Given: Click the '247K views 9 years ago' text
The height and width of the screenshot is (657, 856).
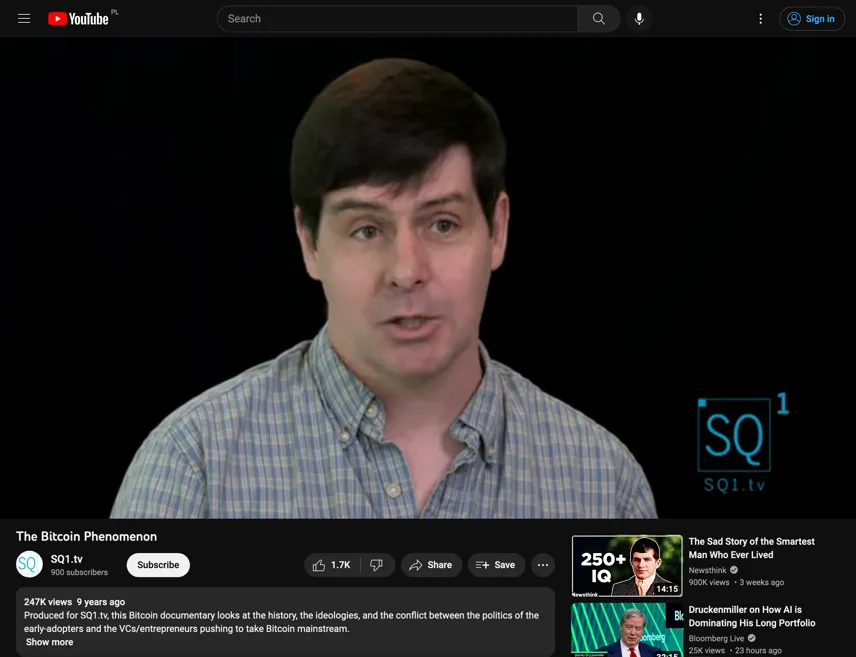Looking at the screenshot, I should [x=74, y=601].
